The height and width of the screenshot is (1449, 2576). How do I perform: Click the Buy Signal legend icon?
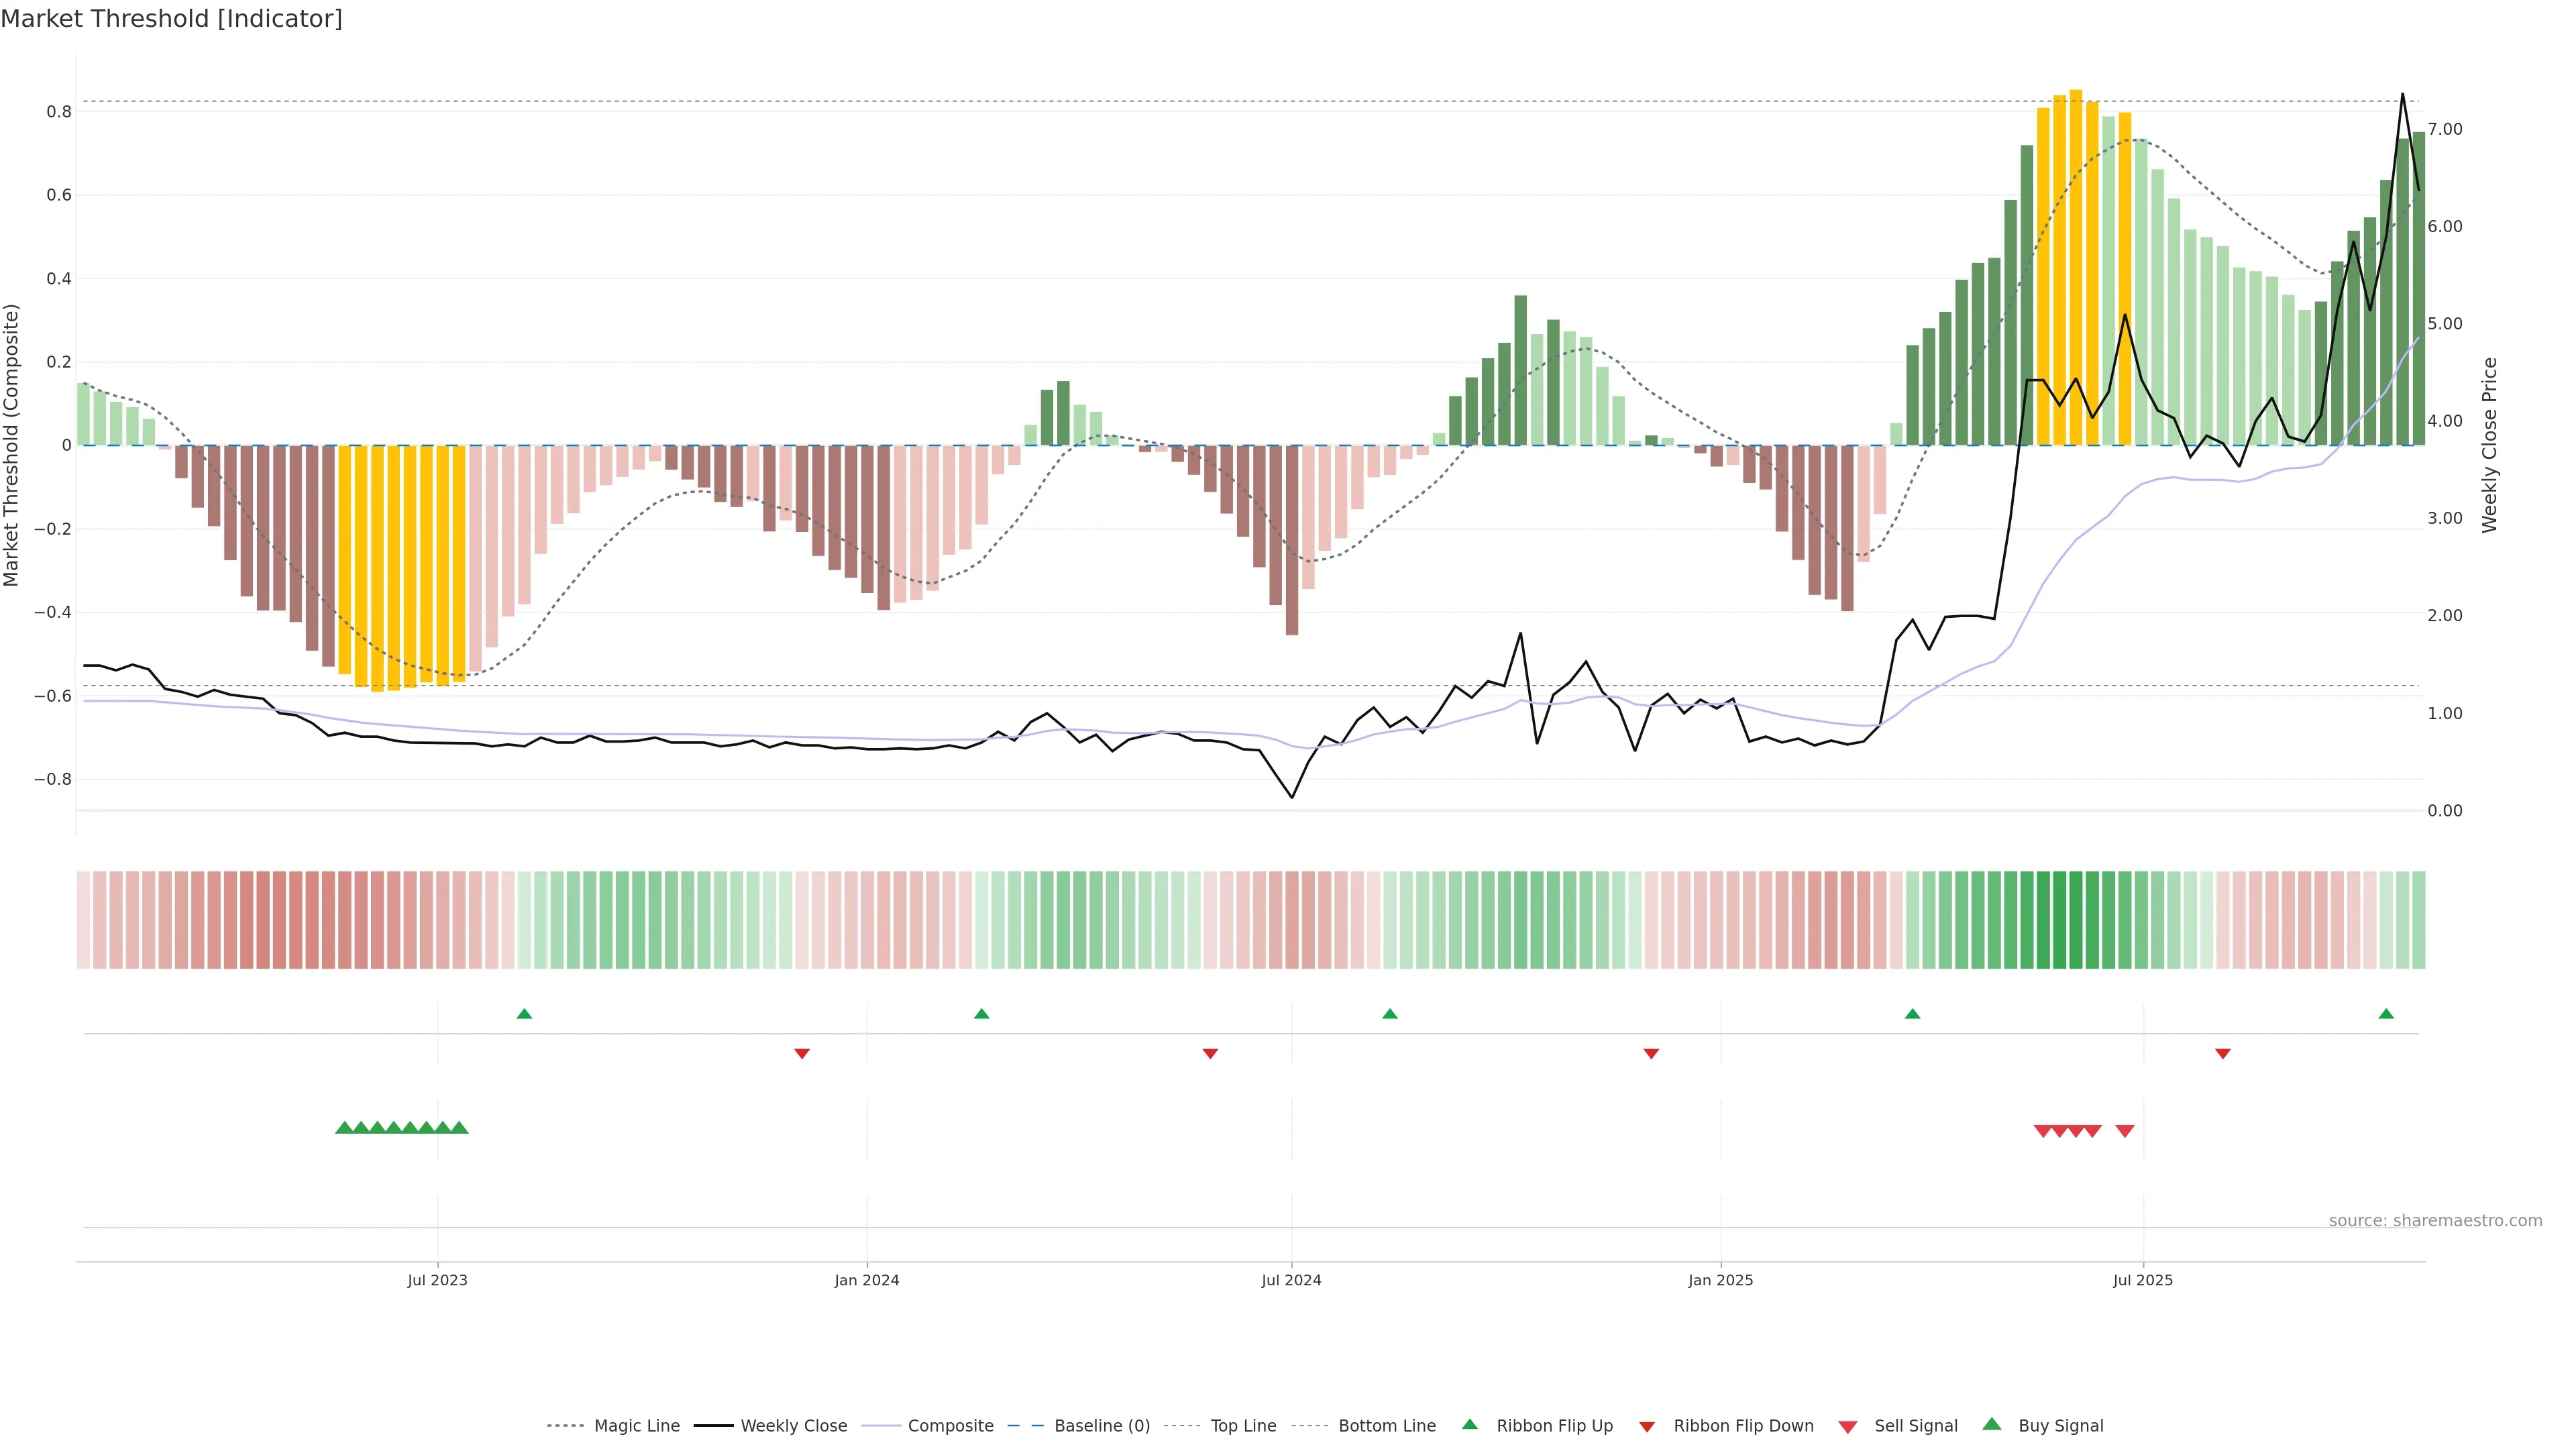pos(1992,1424)
